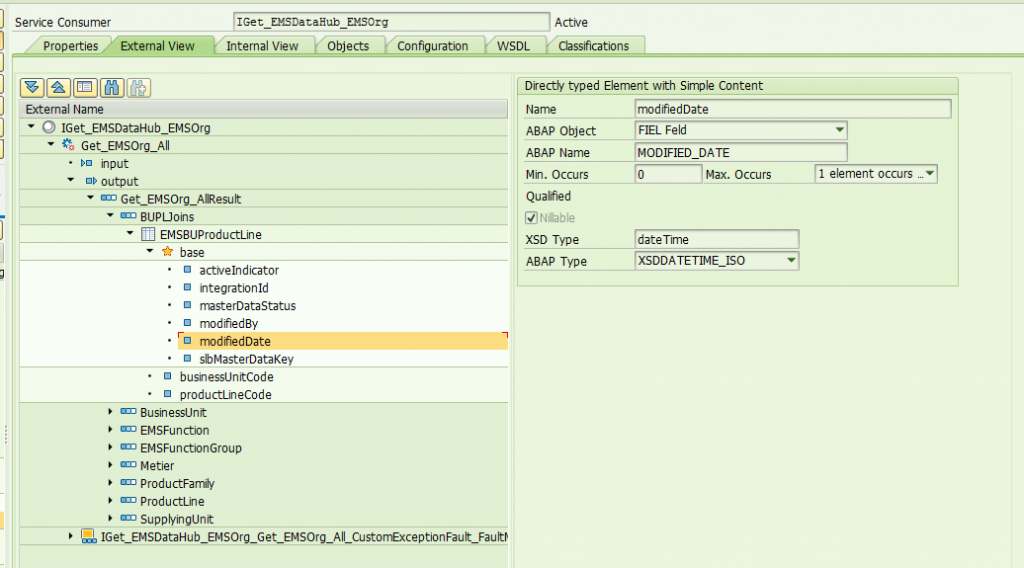1024x568 pixels.
Task: Expand the BusinessUnit node
Action: click(x=110, y=412)
